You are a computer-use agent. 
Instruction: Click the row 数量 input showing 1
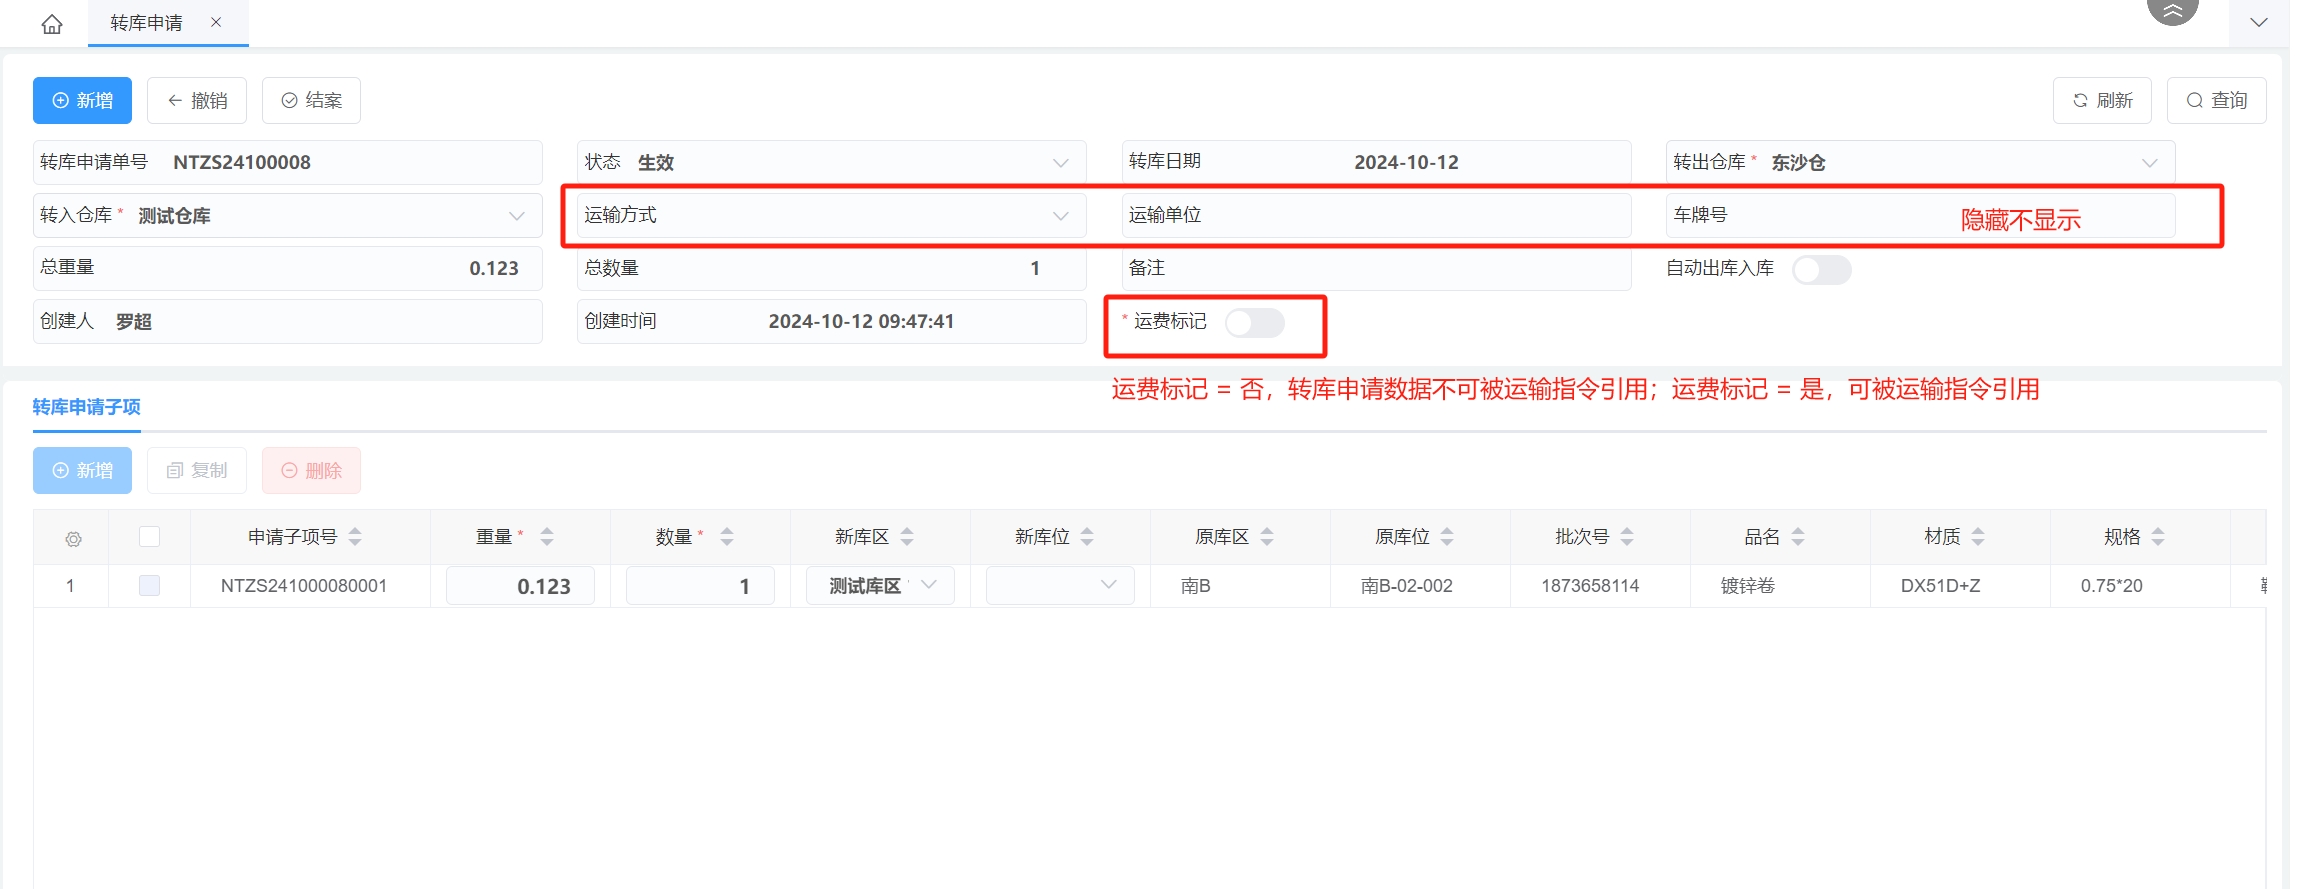coord(700,586)
